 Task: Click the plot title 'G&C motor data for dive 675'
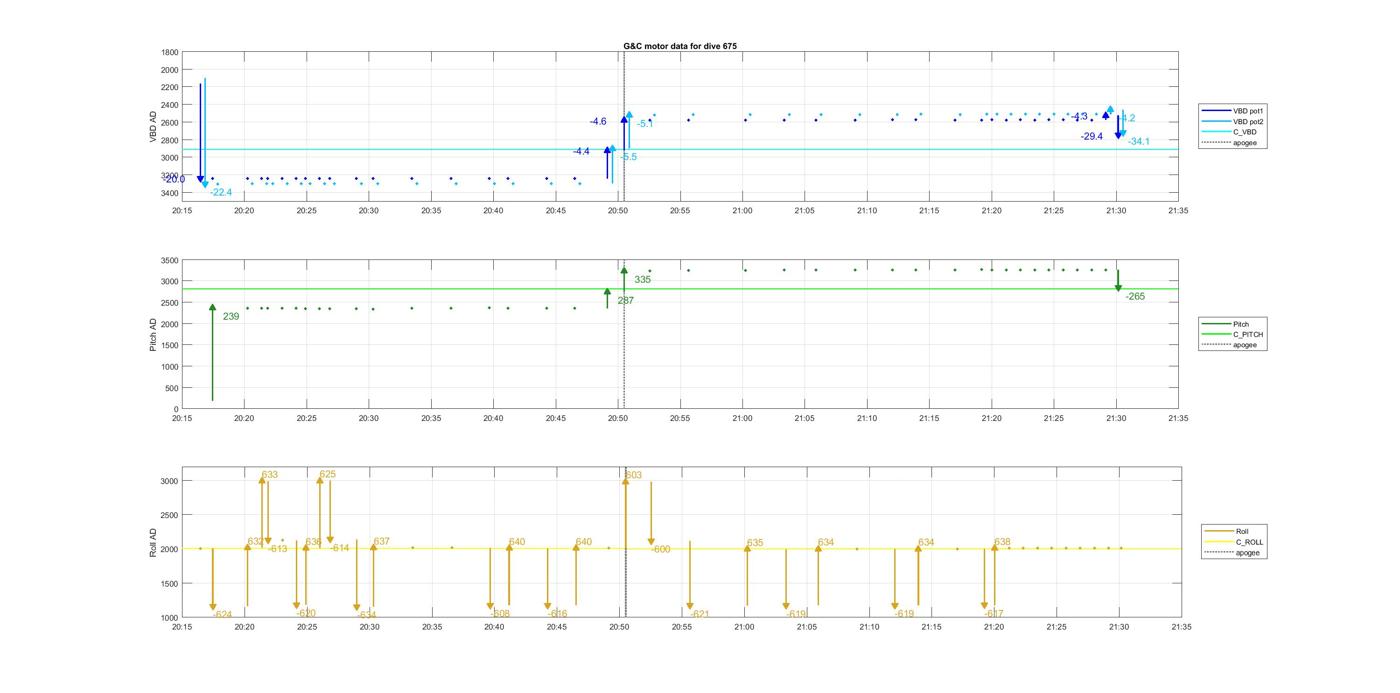[x=680, y=46]
